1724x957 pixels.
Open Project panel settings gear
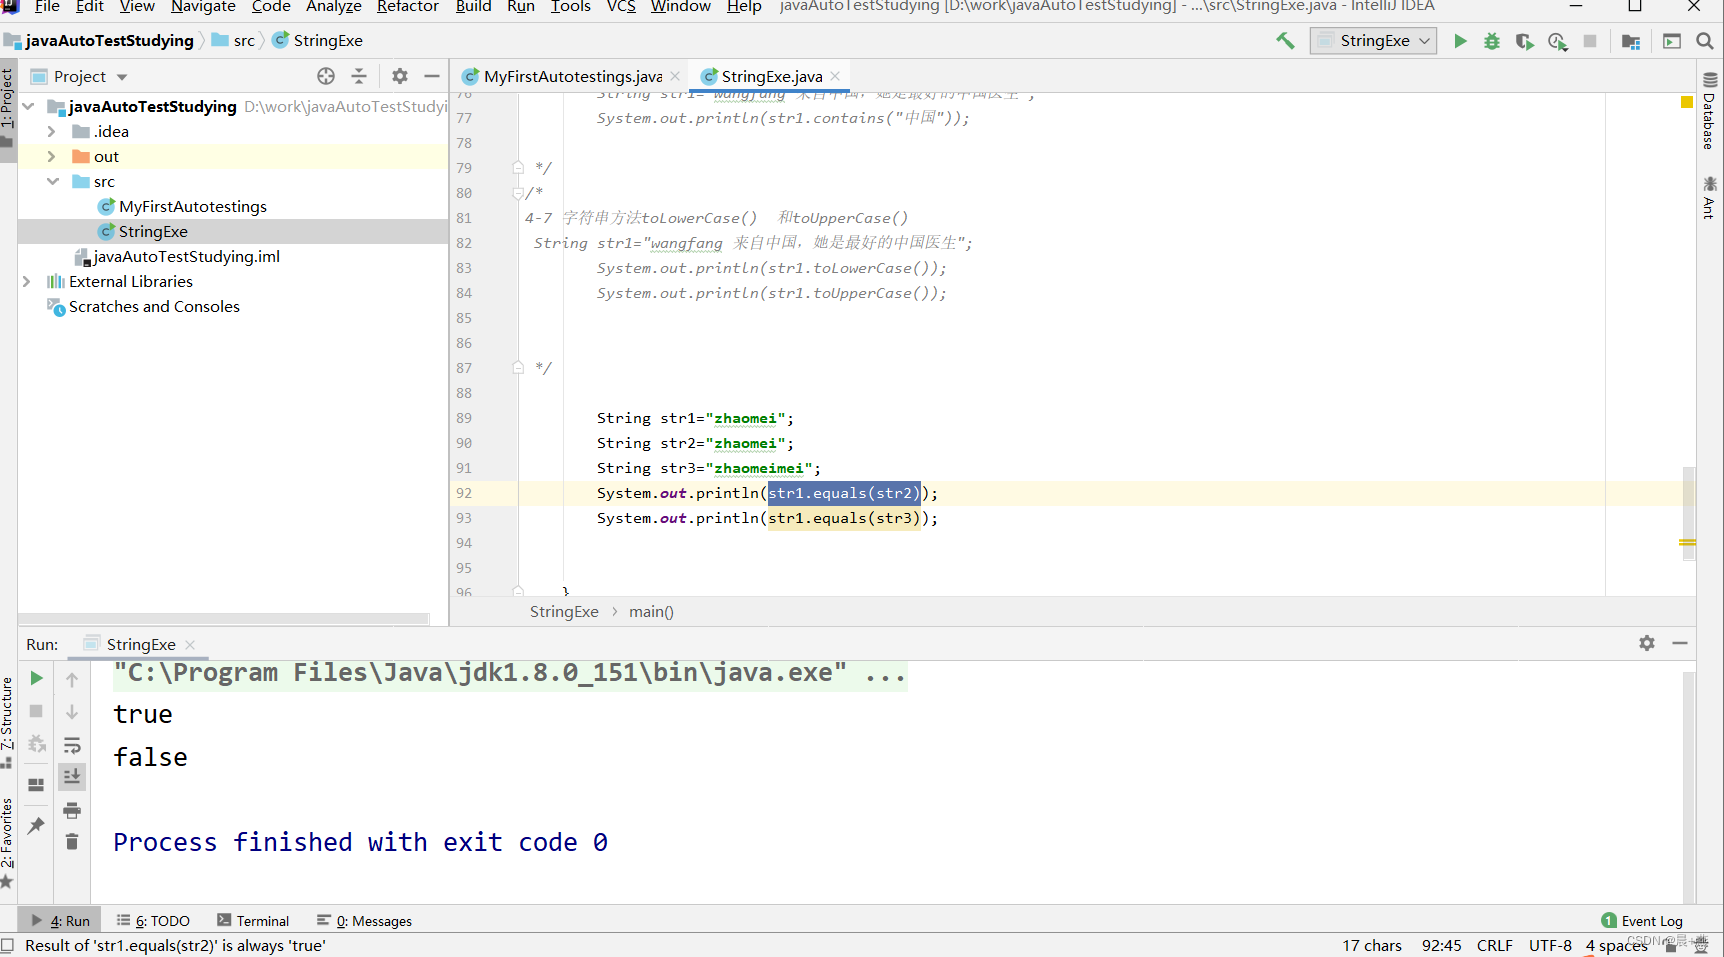click(x=400, y=76)
